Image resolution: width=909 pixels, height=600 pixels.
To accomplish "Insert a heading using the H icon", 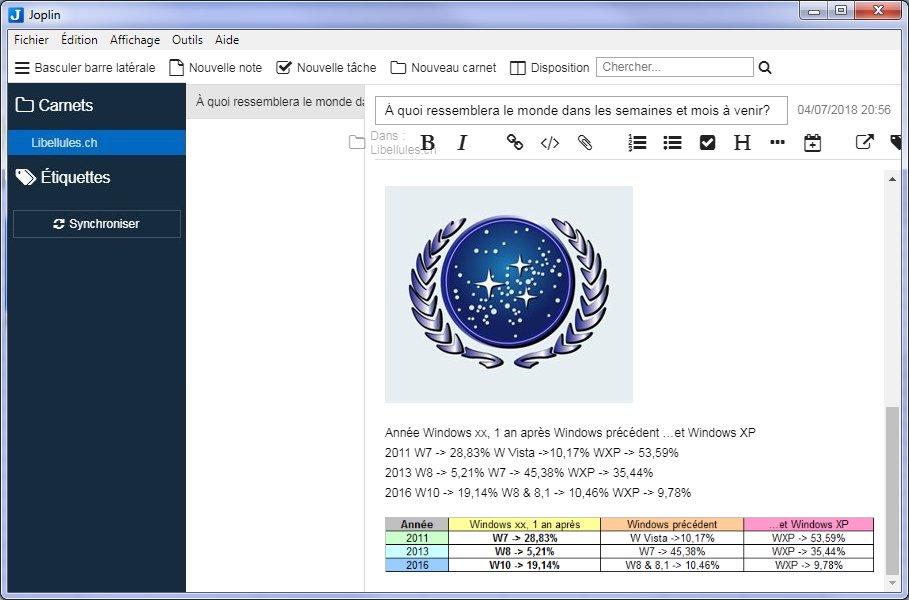I will pyautogui.click(x=742, y=143).
